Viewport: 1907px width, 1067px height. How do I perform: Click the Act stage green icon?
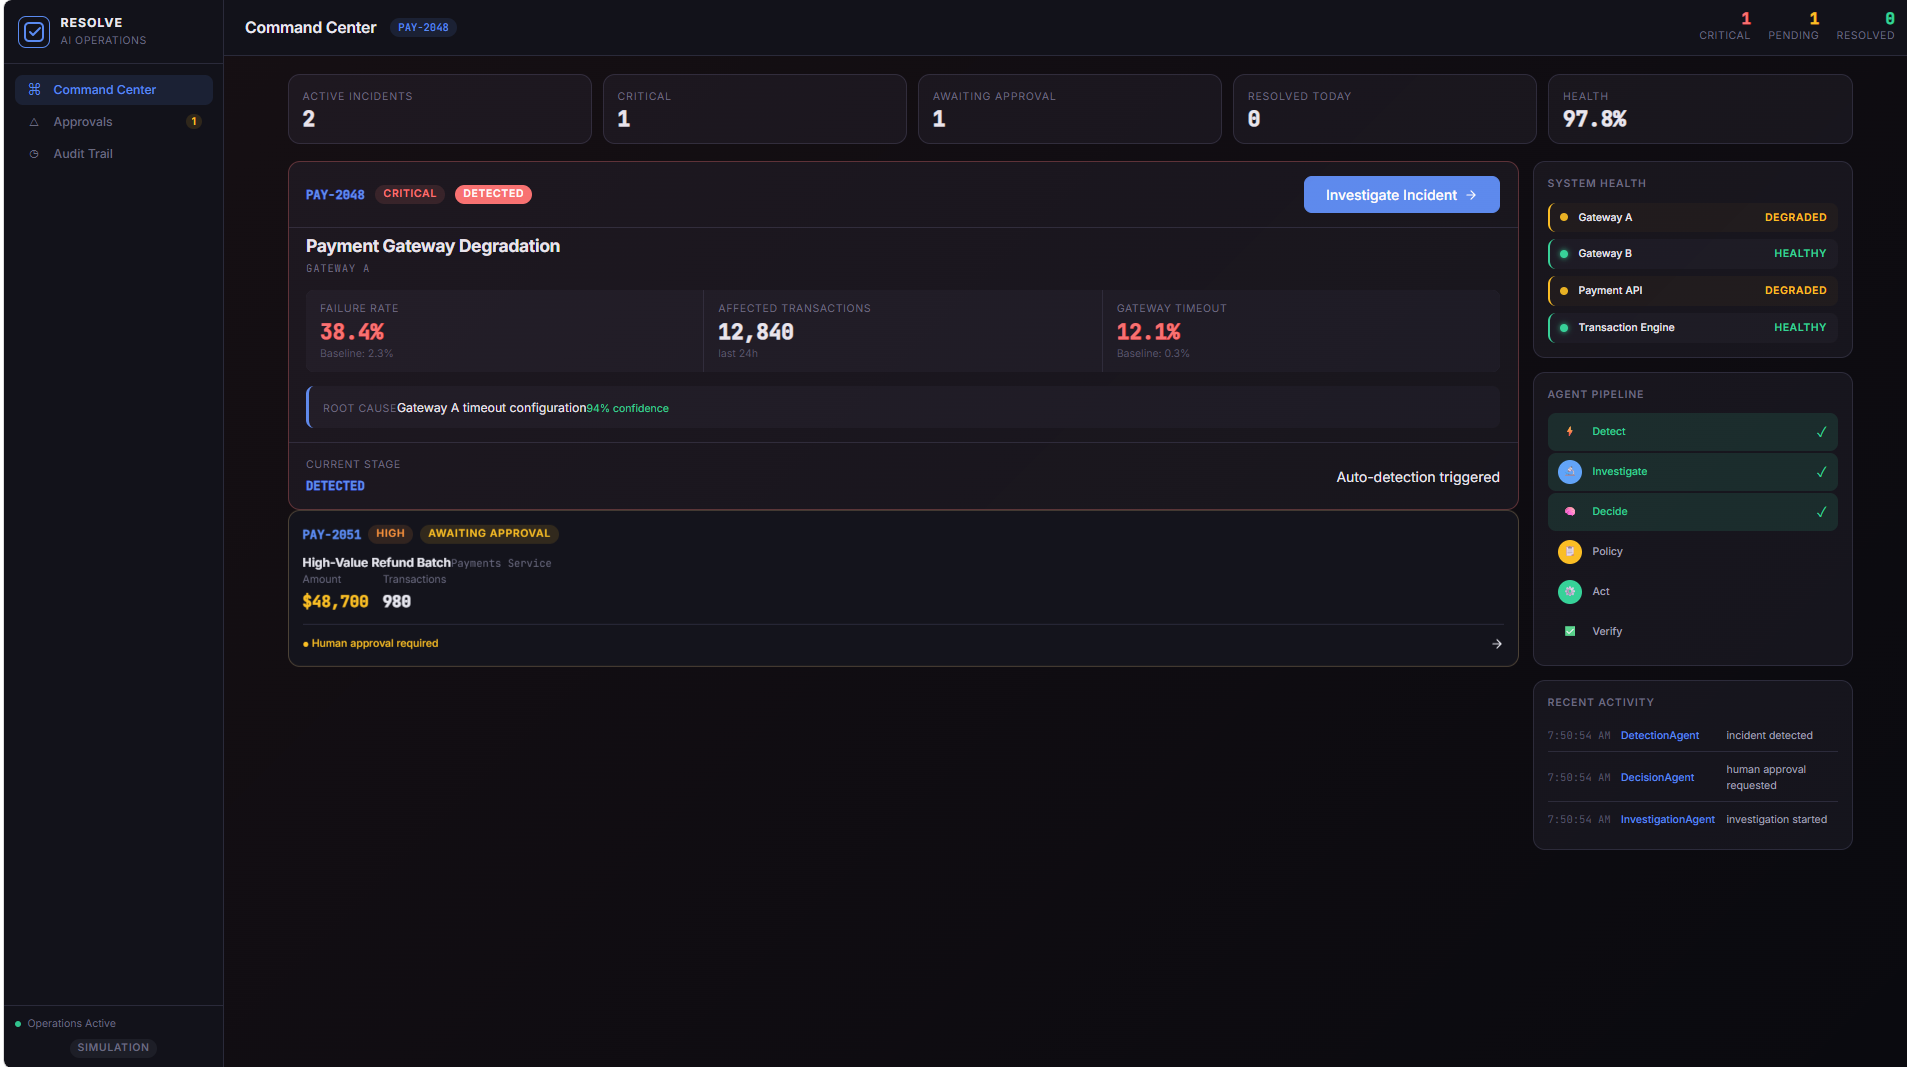click(1570, 592)
